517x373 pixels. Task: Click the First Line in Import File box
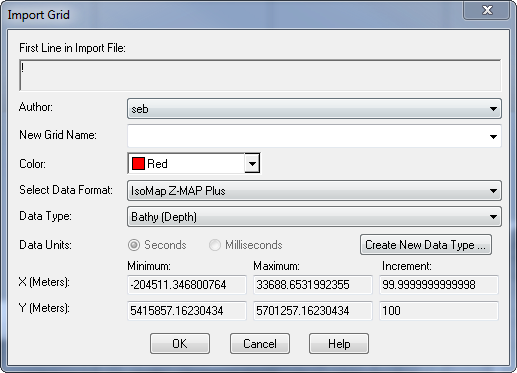(x=260, y=75)
